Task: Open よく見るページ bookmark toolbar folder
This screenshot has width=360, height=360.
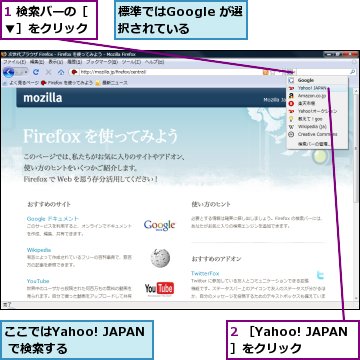Action: click(x=21, y=82)
